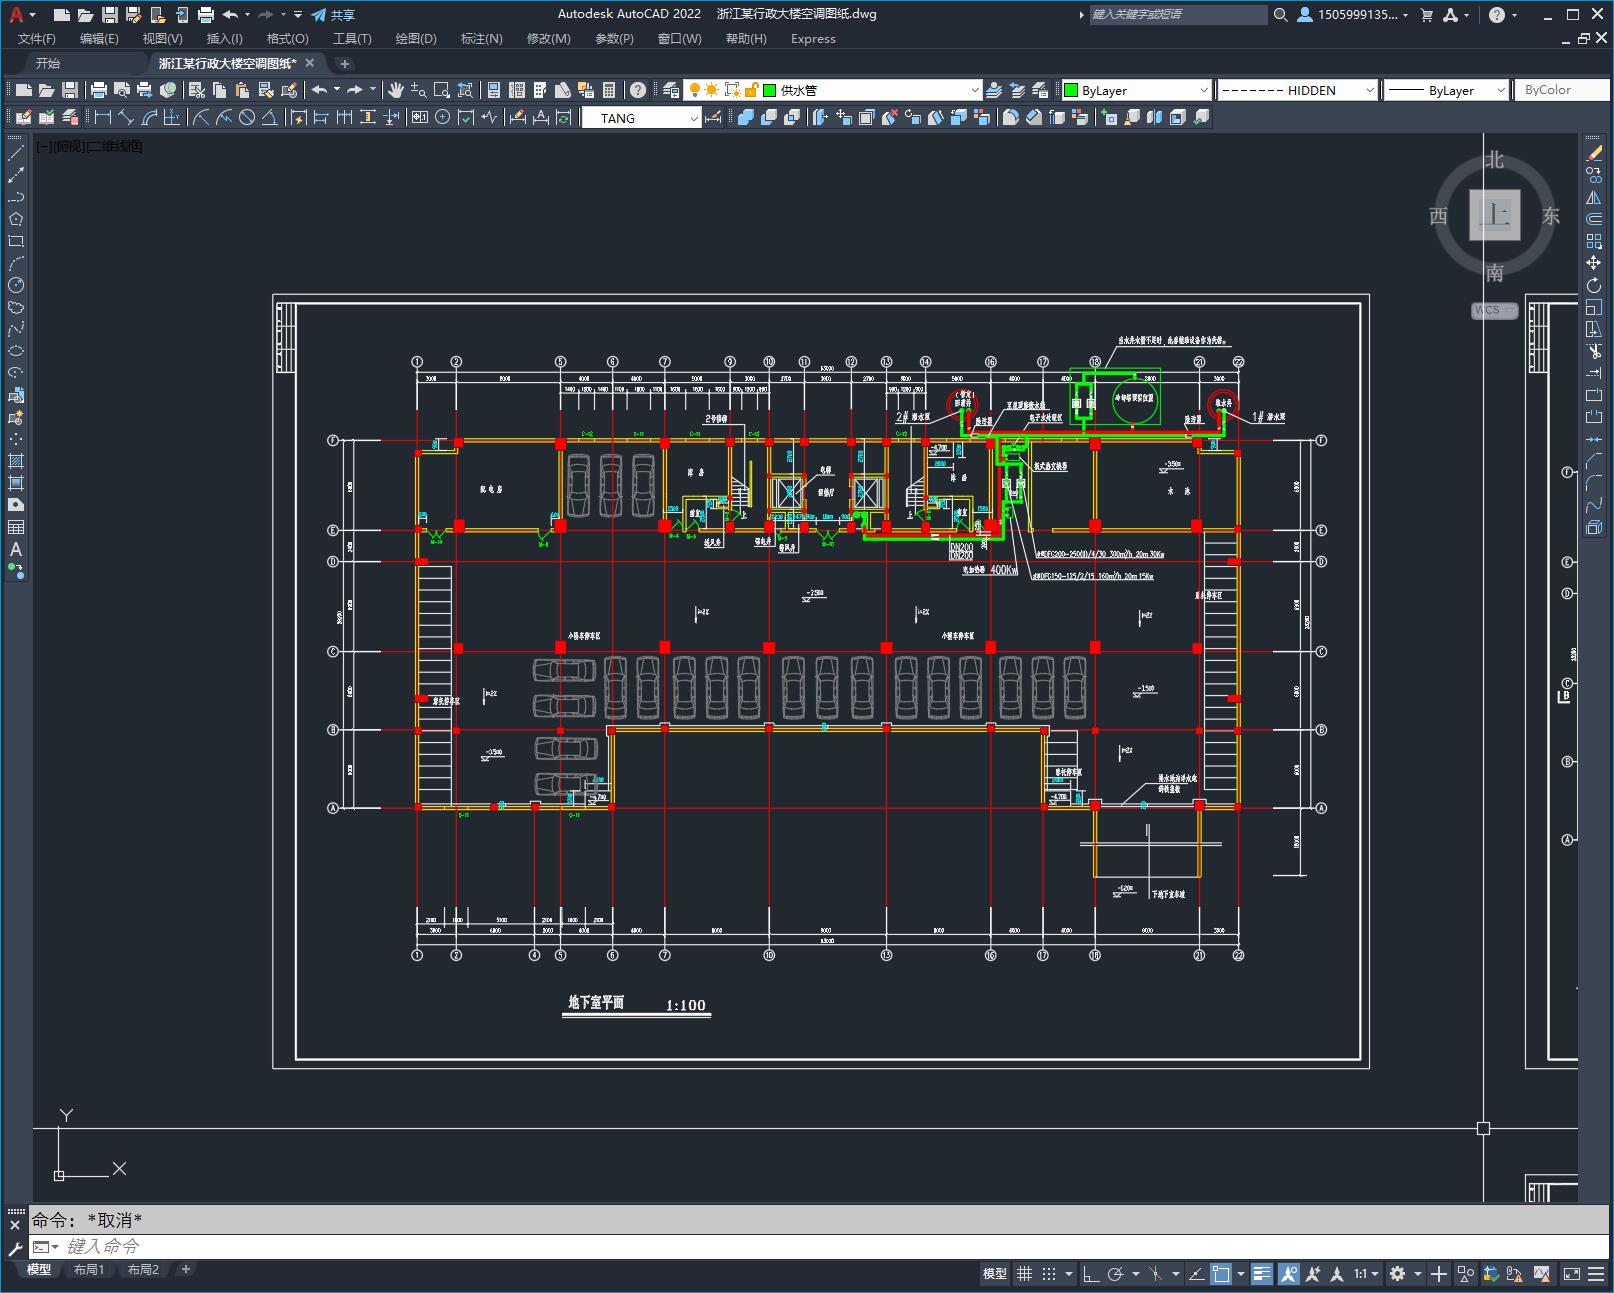Select the Polygon draw tool
The height and width of the screenshot is (1293, 1614).
tap(16, 219)
